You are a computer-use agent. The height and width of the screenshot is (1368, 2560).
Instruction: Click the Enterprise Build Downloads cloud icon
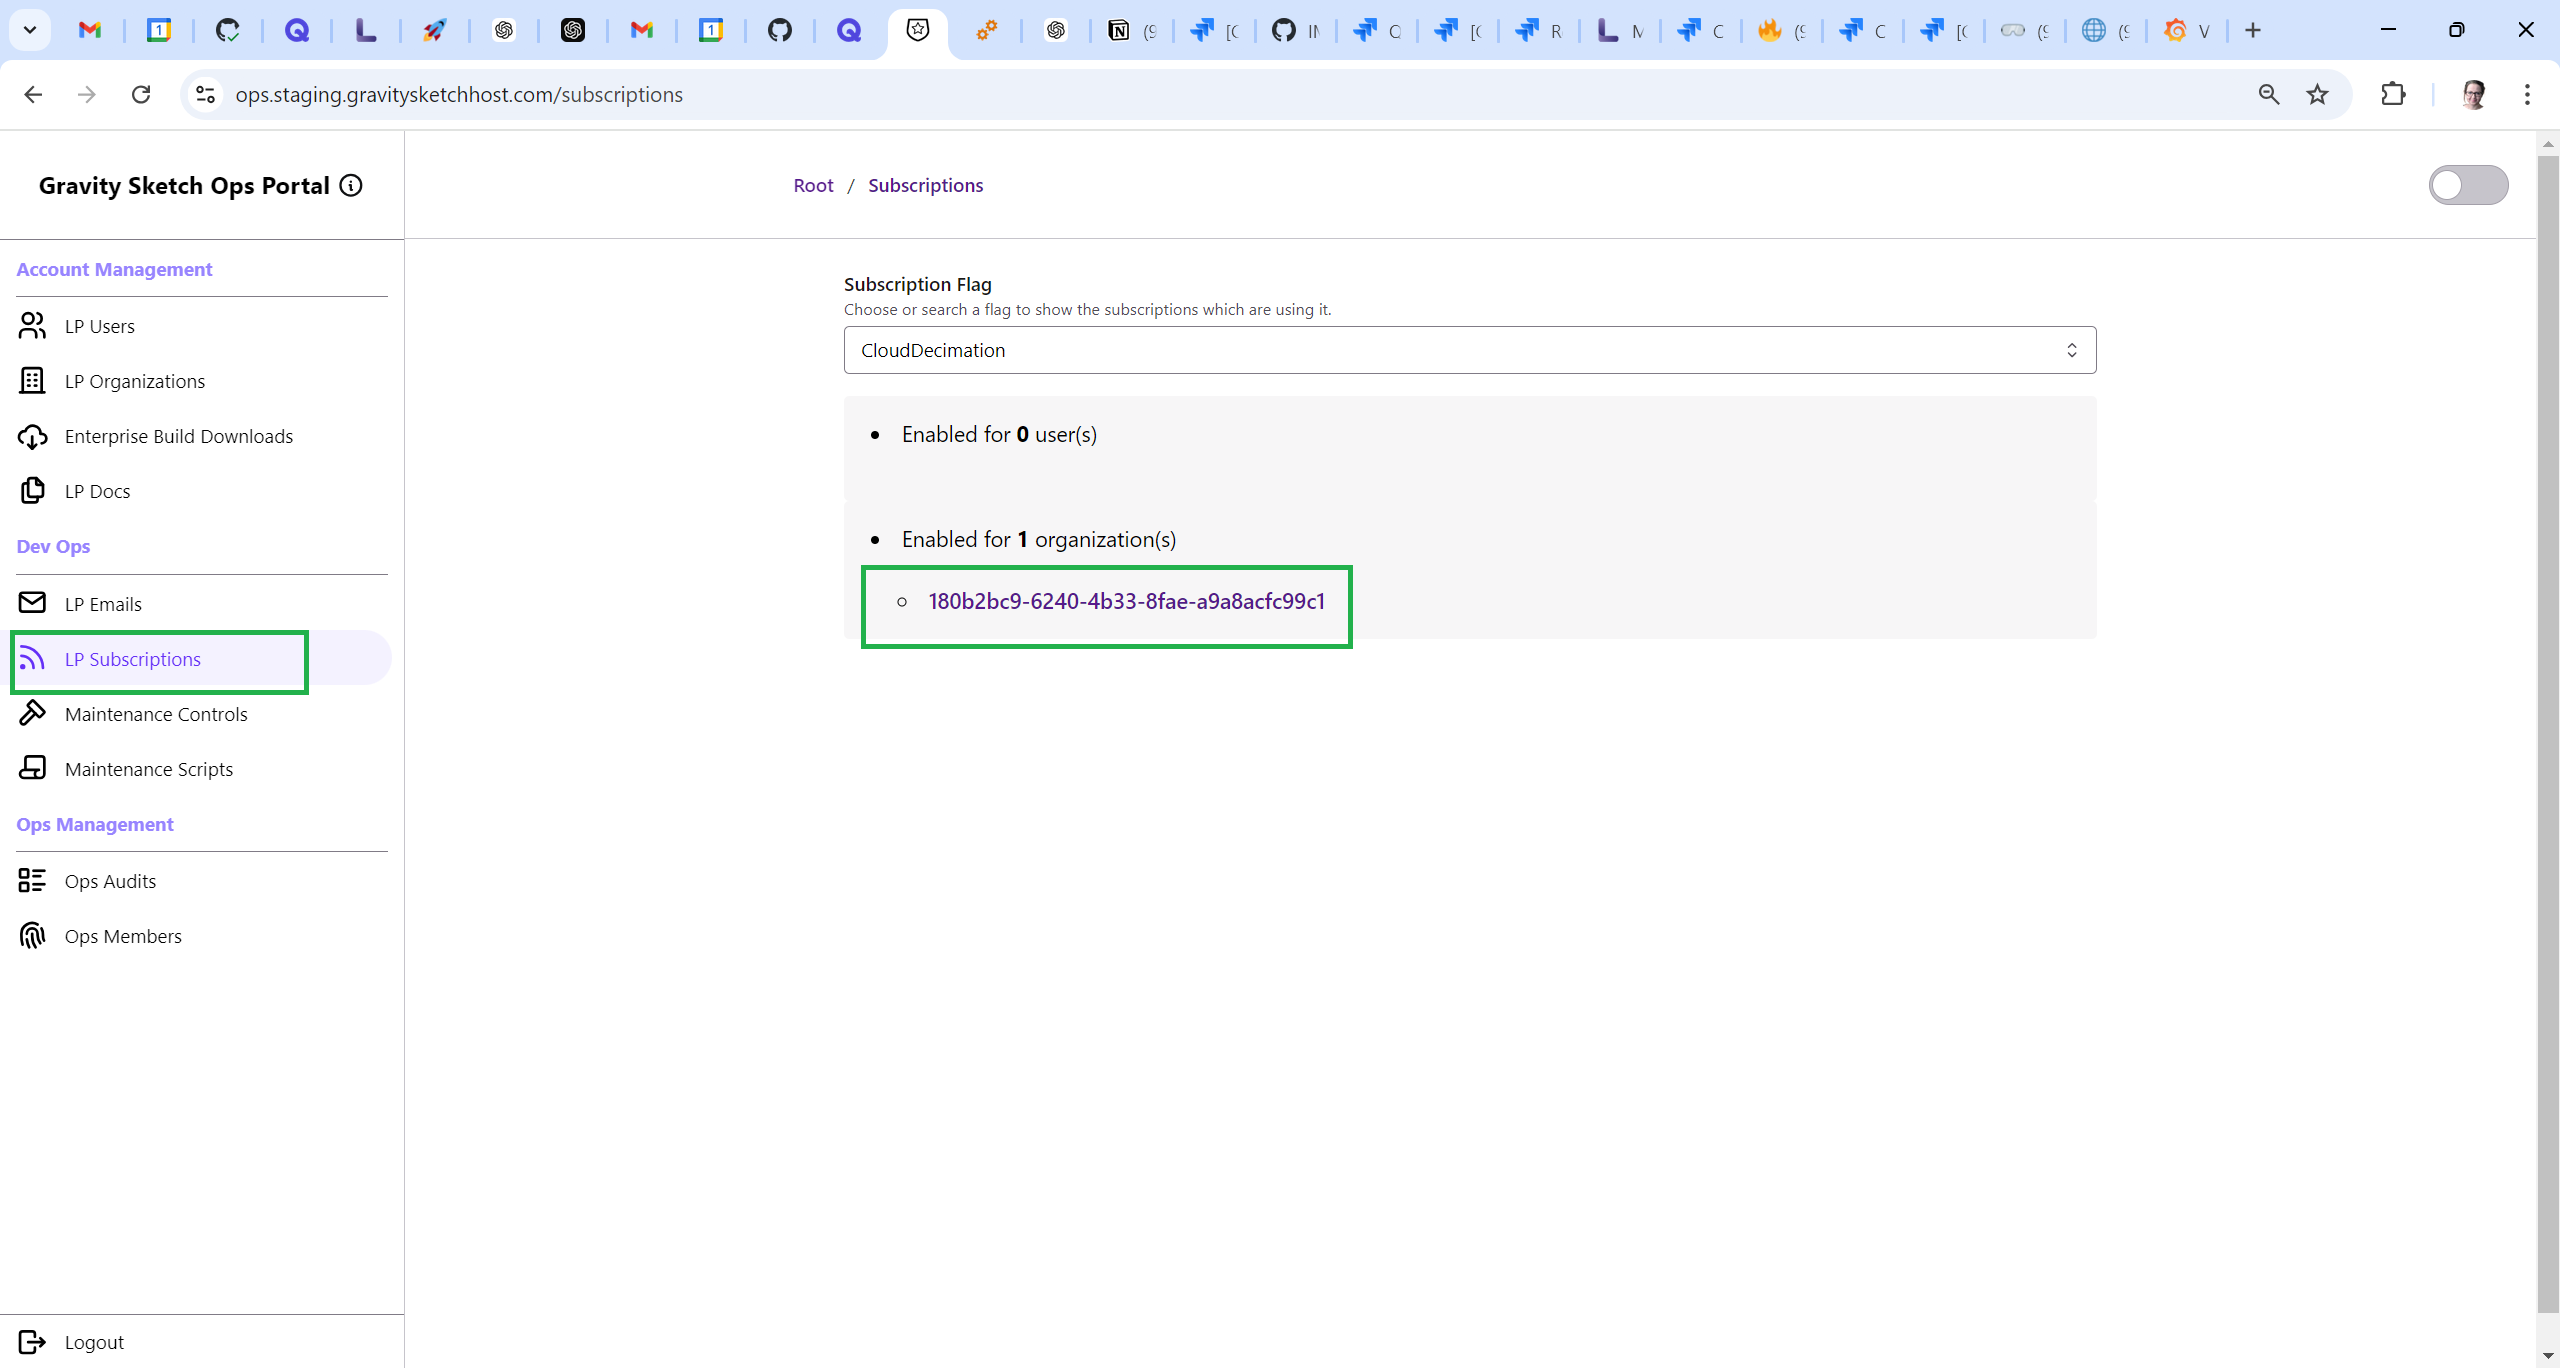point(32,436)
